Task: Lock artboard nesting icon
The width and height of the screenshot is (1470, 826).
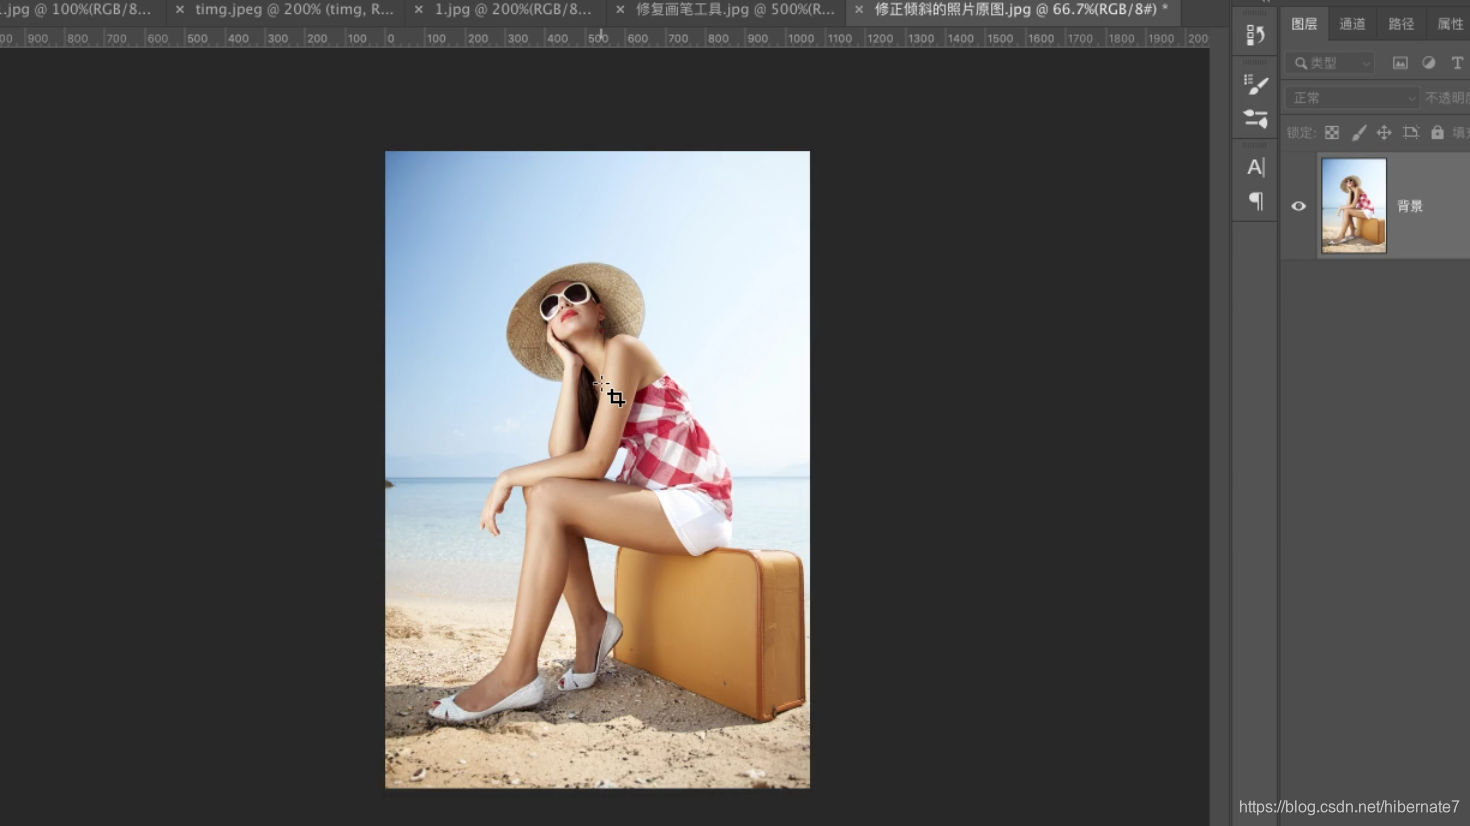Action: point(1411,132)
